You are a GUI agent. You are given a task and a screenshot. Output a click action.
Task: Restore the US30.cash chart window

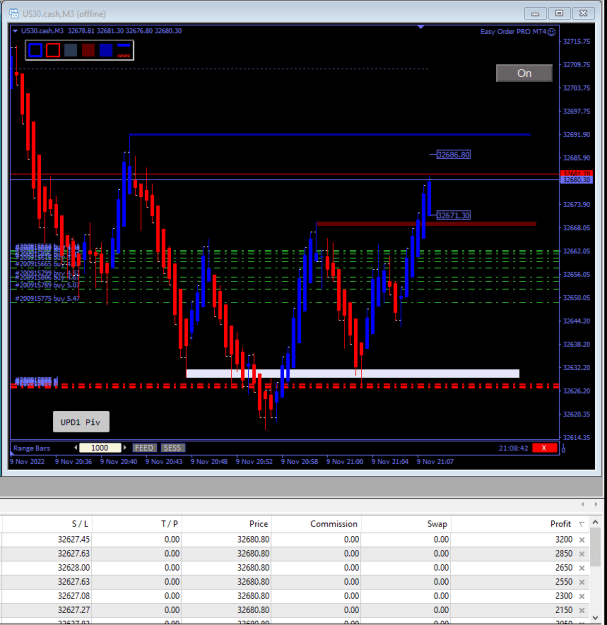click(559, 14)
